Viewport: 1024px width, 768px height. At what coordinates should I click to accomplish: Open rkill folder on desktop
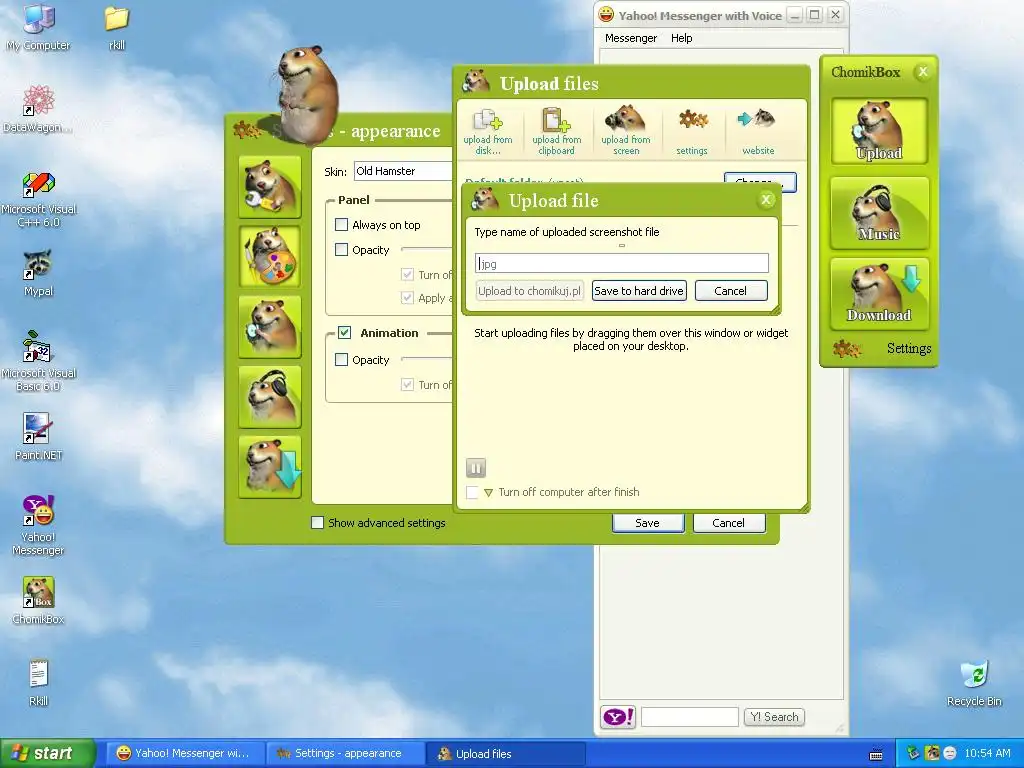click(117, 27)
